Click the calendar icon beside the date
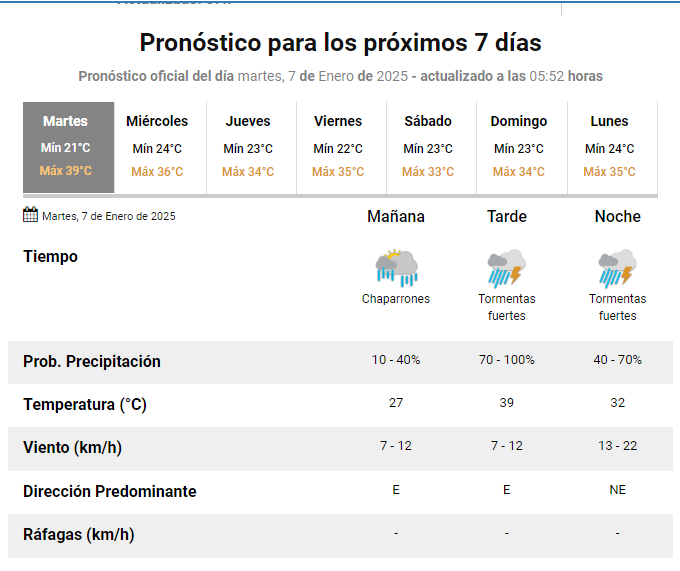Screen dimensions: 680x571 pyautogui.click(x=31, y=215)
